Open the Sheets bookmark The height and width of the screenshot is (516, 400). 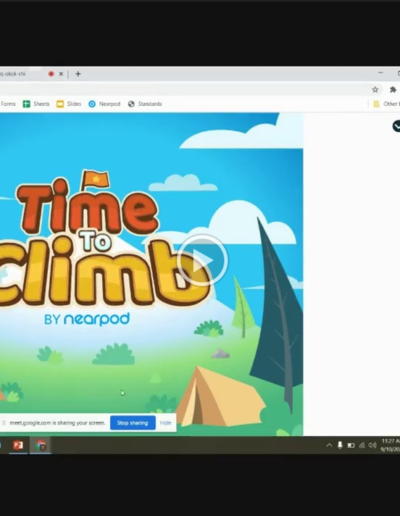click(x=36, y=104)
